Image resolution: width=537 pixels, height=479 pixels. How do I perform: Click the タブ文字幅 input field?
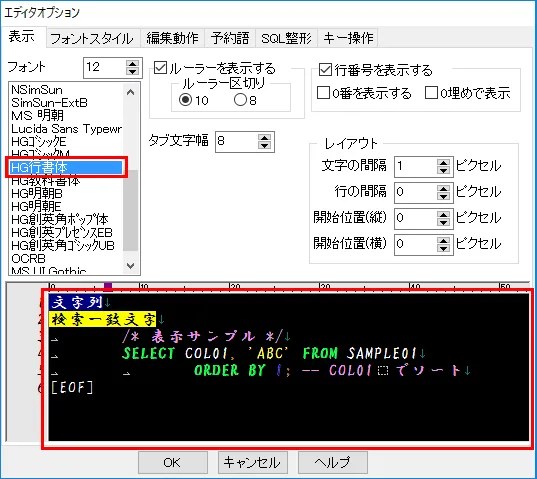[x=237, y=141]
